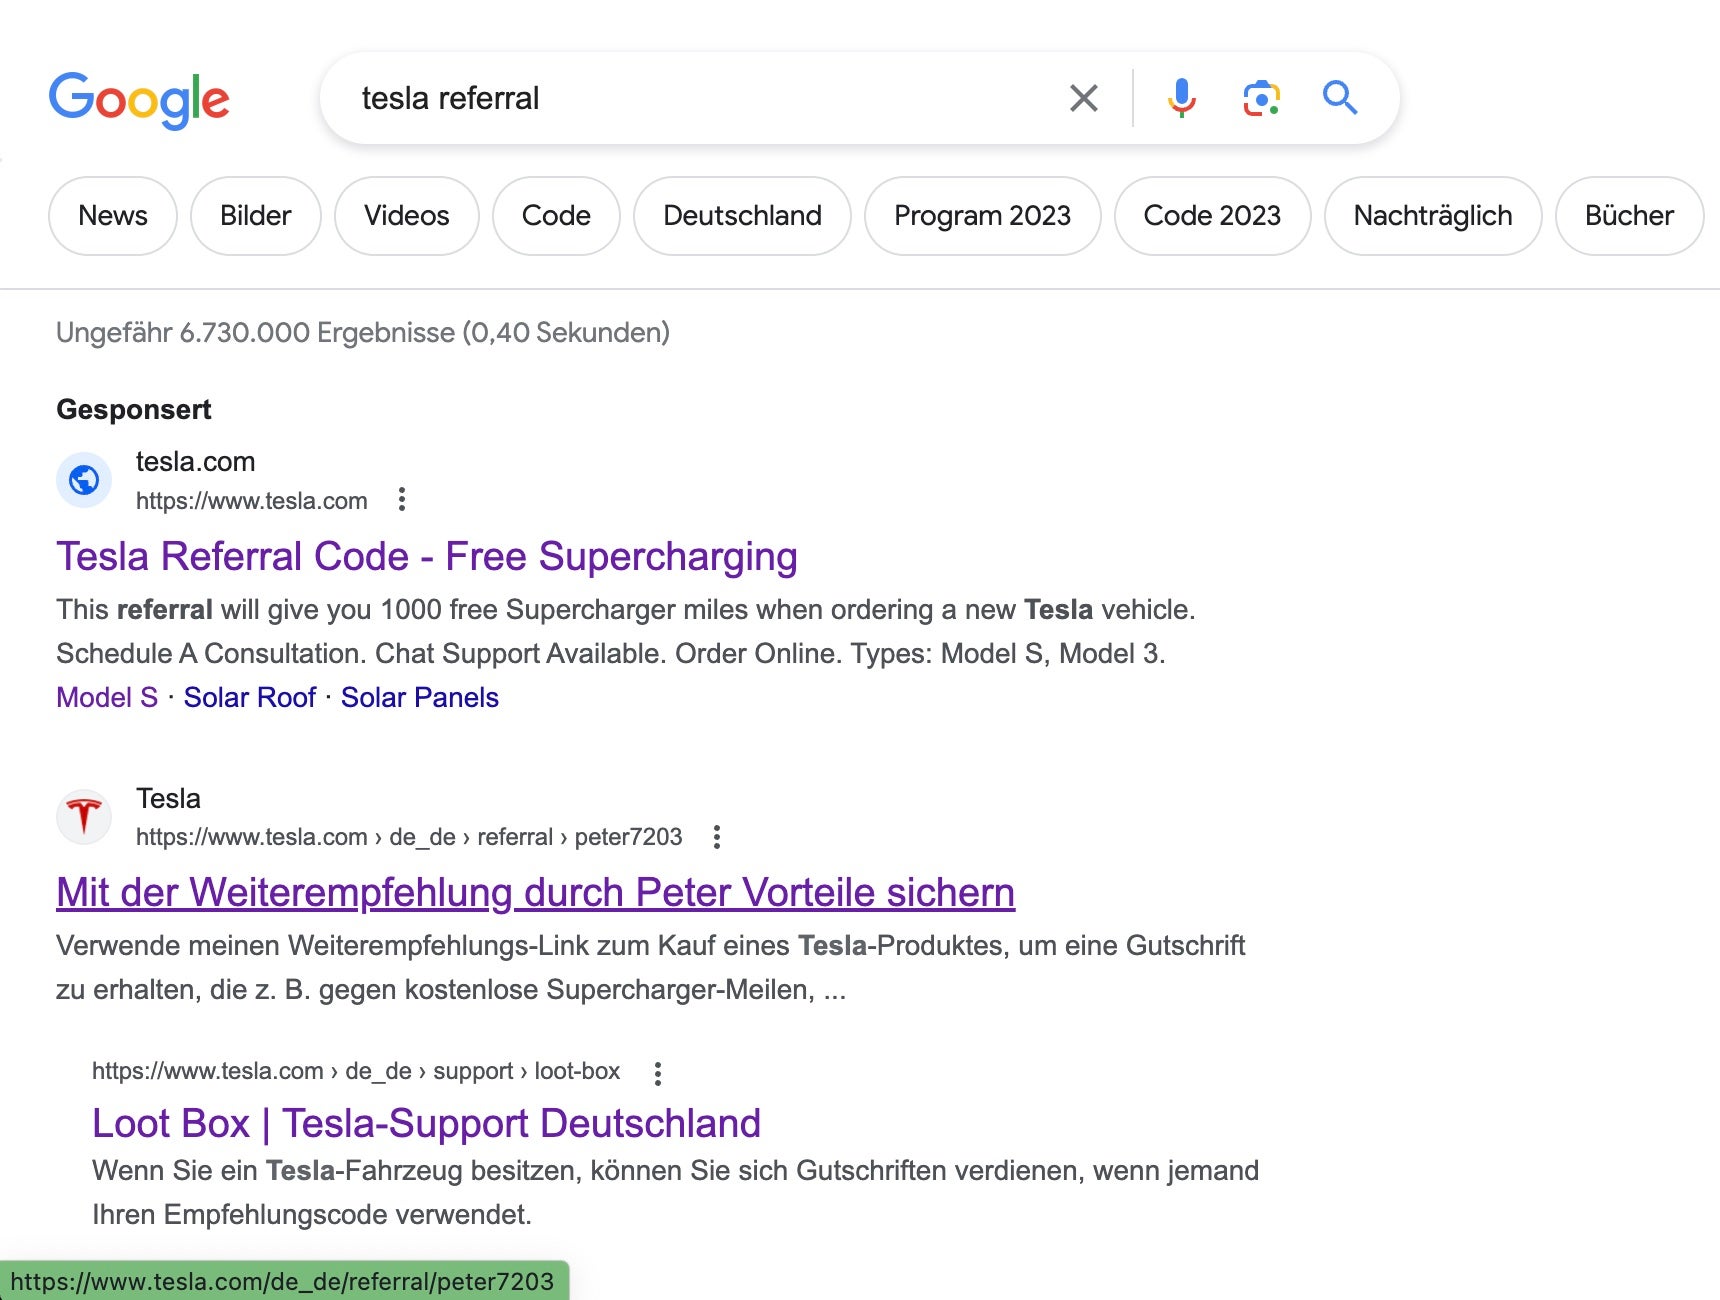
Task: Switch to the Bilder results tab
Action: (255, 216)
